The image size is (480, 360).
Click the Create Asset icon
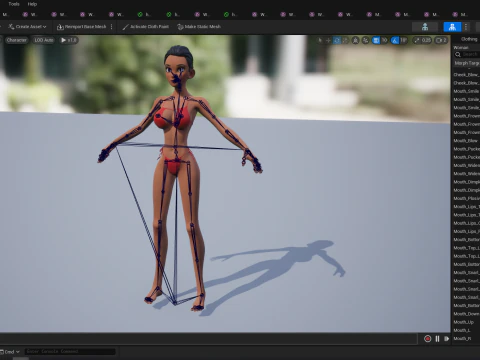coord(11,27)
